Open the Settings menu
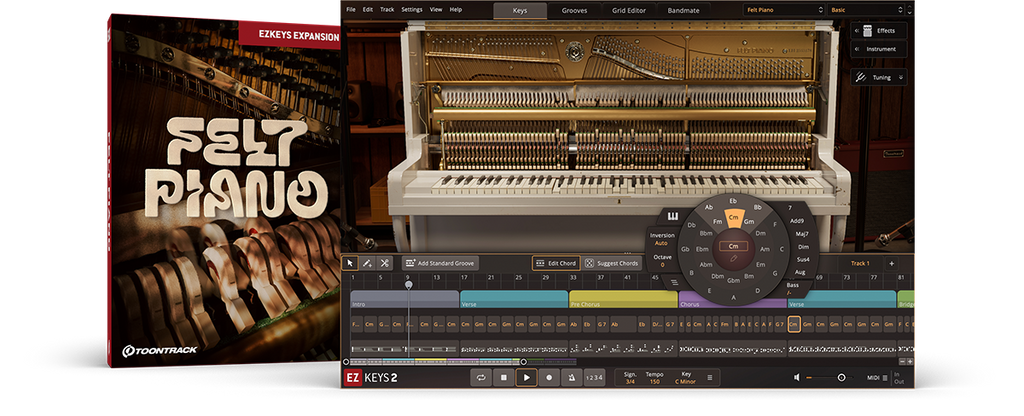This screenshot has width=1024, height=416. click(411, 10)
